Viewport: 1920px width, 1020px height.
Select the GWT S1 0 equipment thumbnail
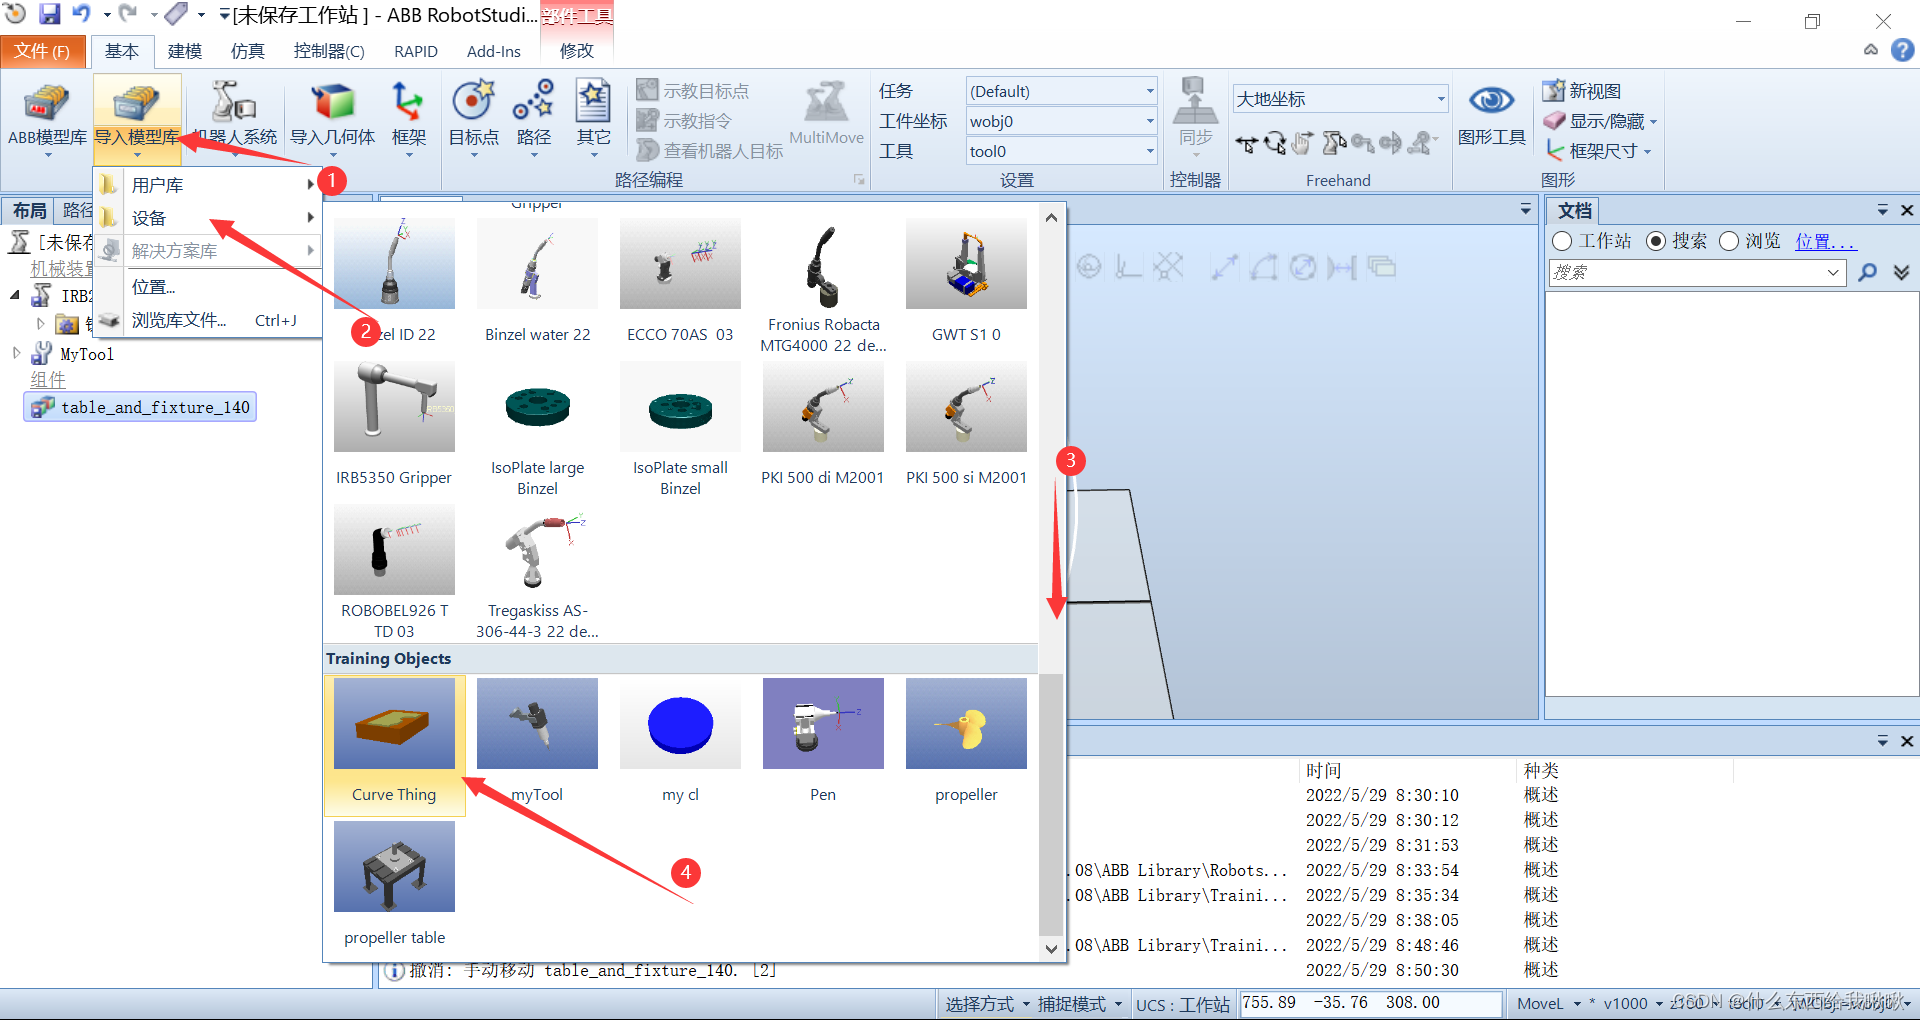click(x=966, y=264)
